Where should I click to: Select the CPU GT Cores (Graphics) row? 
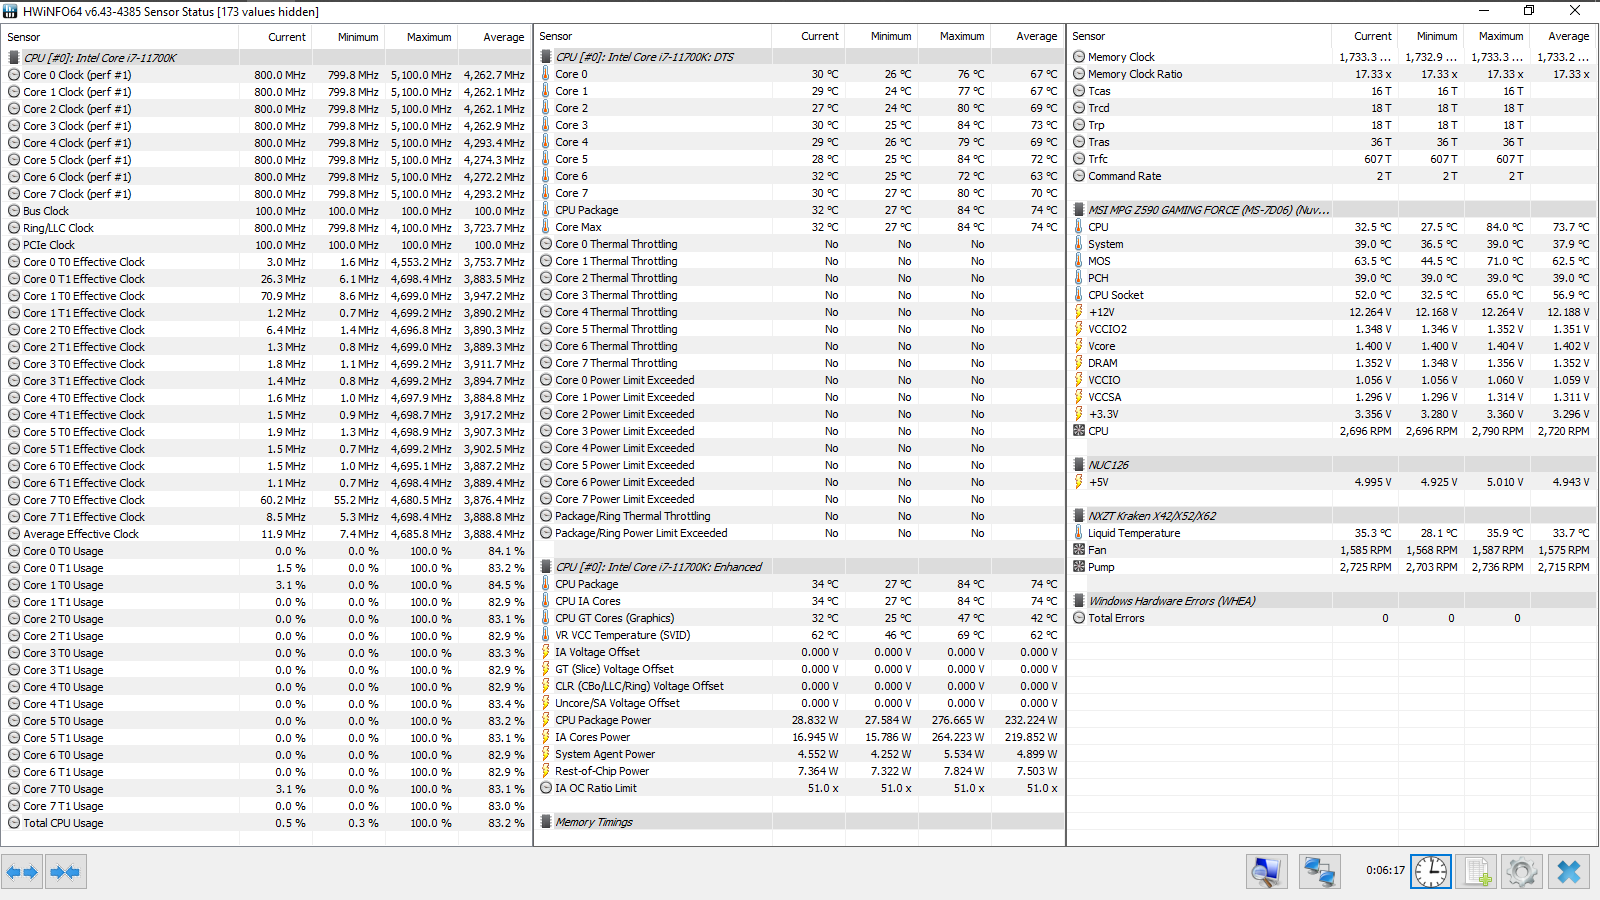800,618
